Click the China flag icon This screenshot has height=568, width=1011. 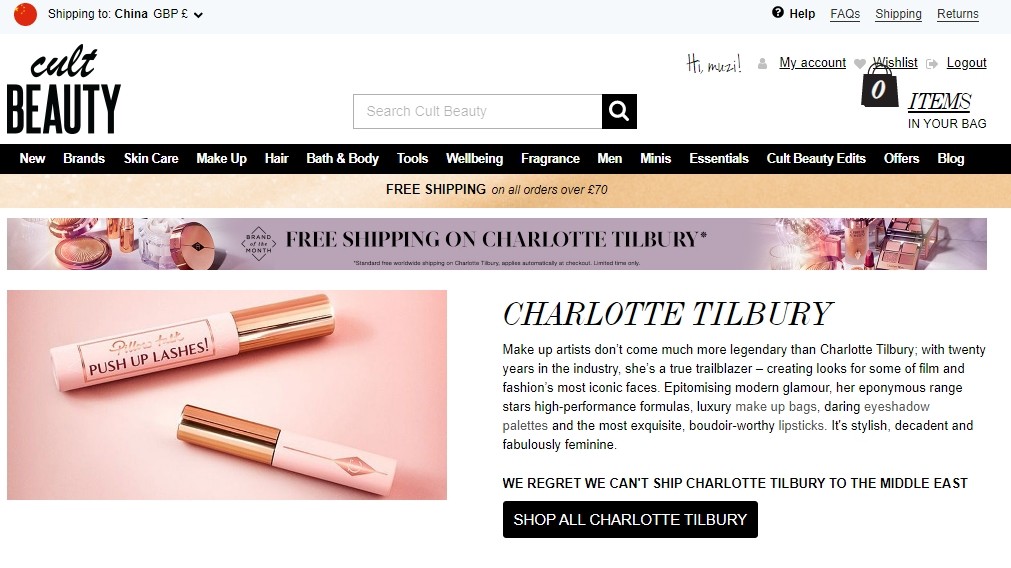click(26, 14)
